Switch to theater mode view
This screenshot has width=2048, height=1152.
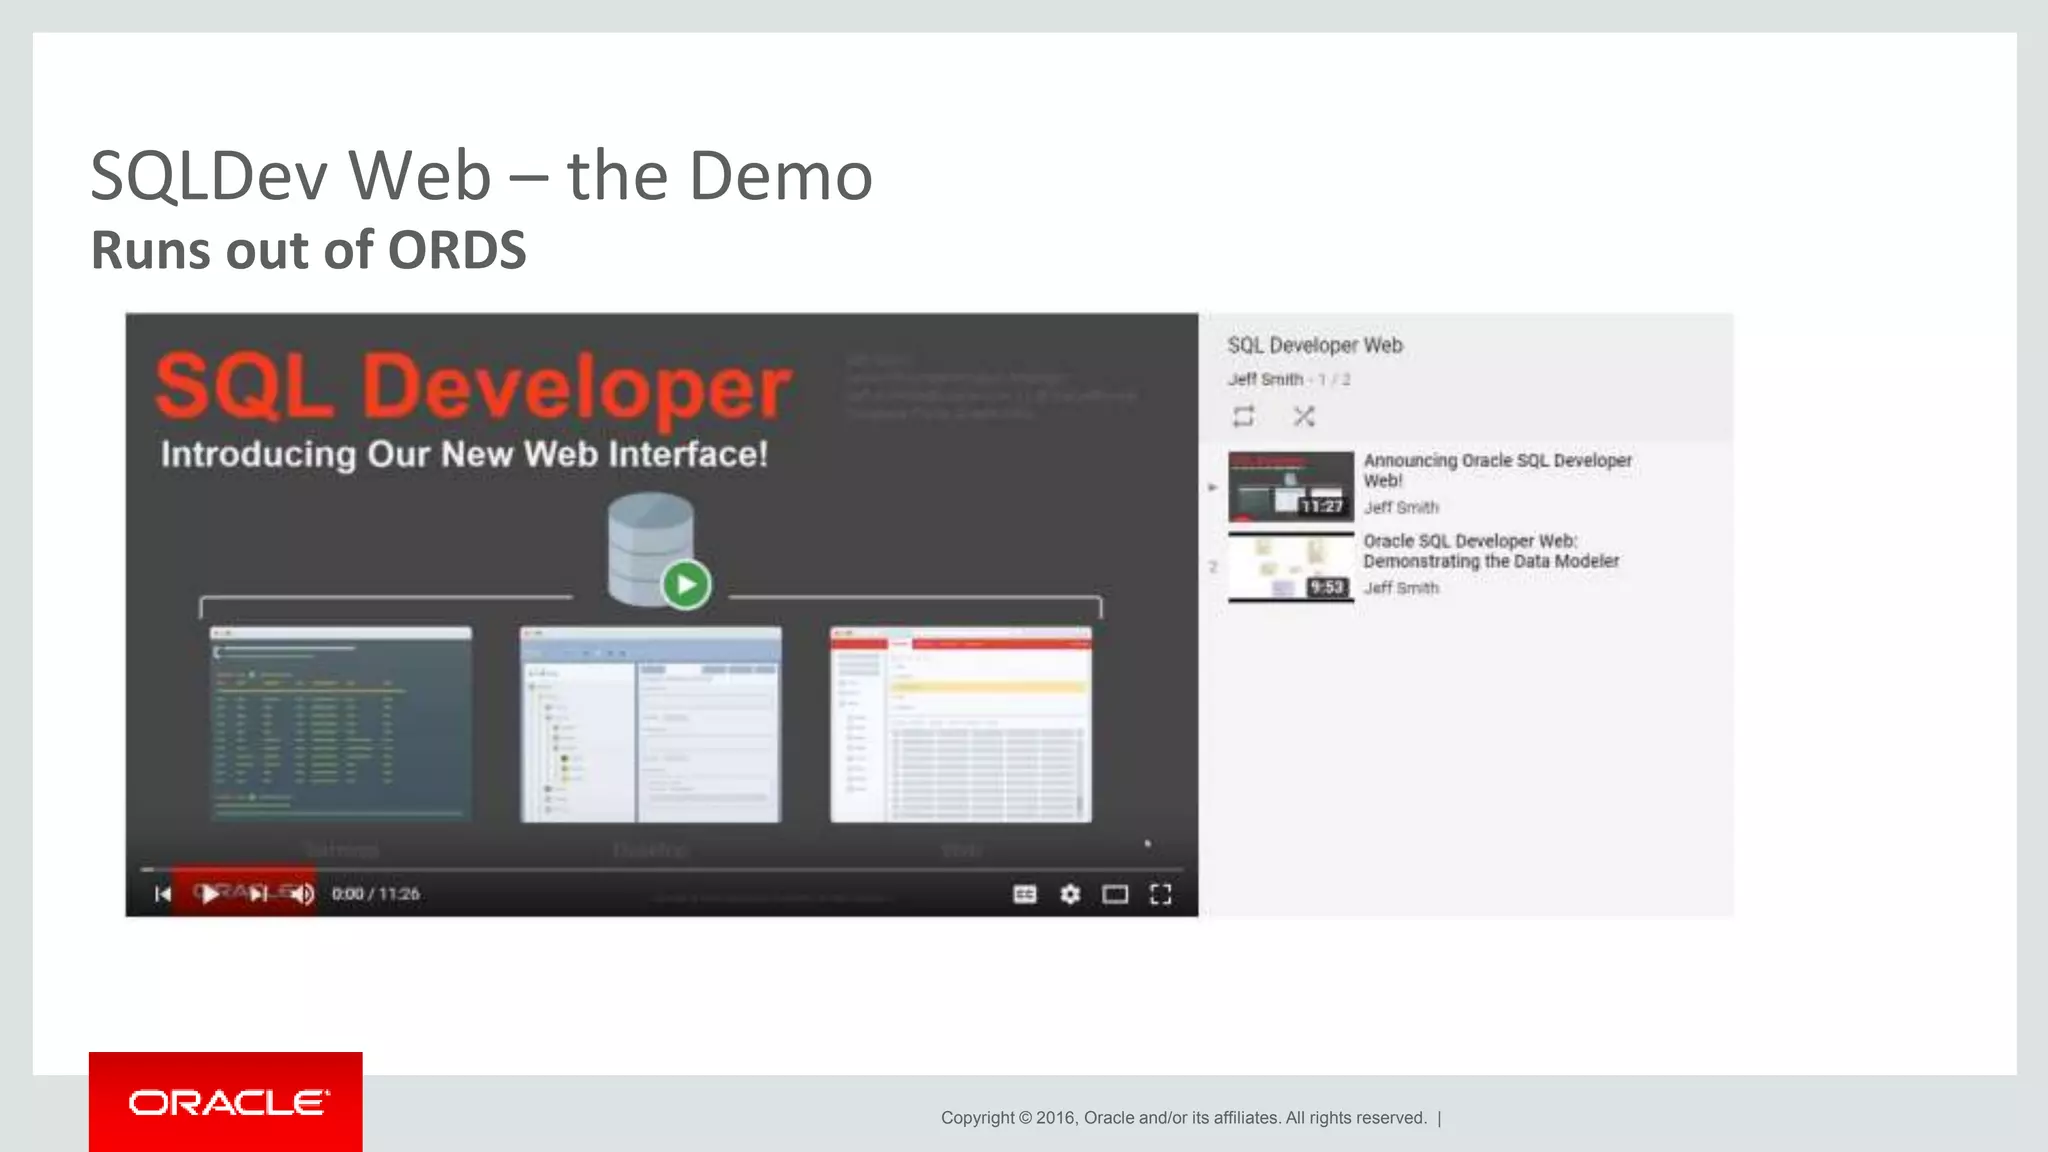(x=1115, y=894)
